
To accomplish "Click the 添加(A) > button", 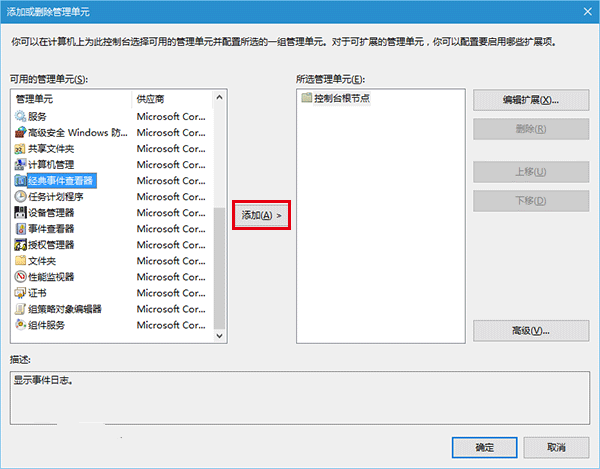I will [261, 215].
